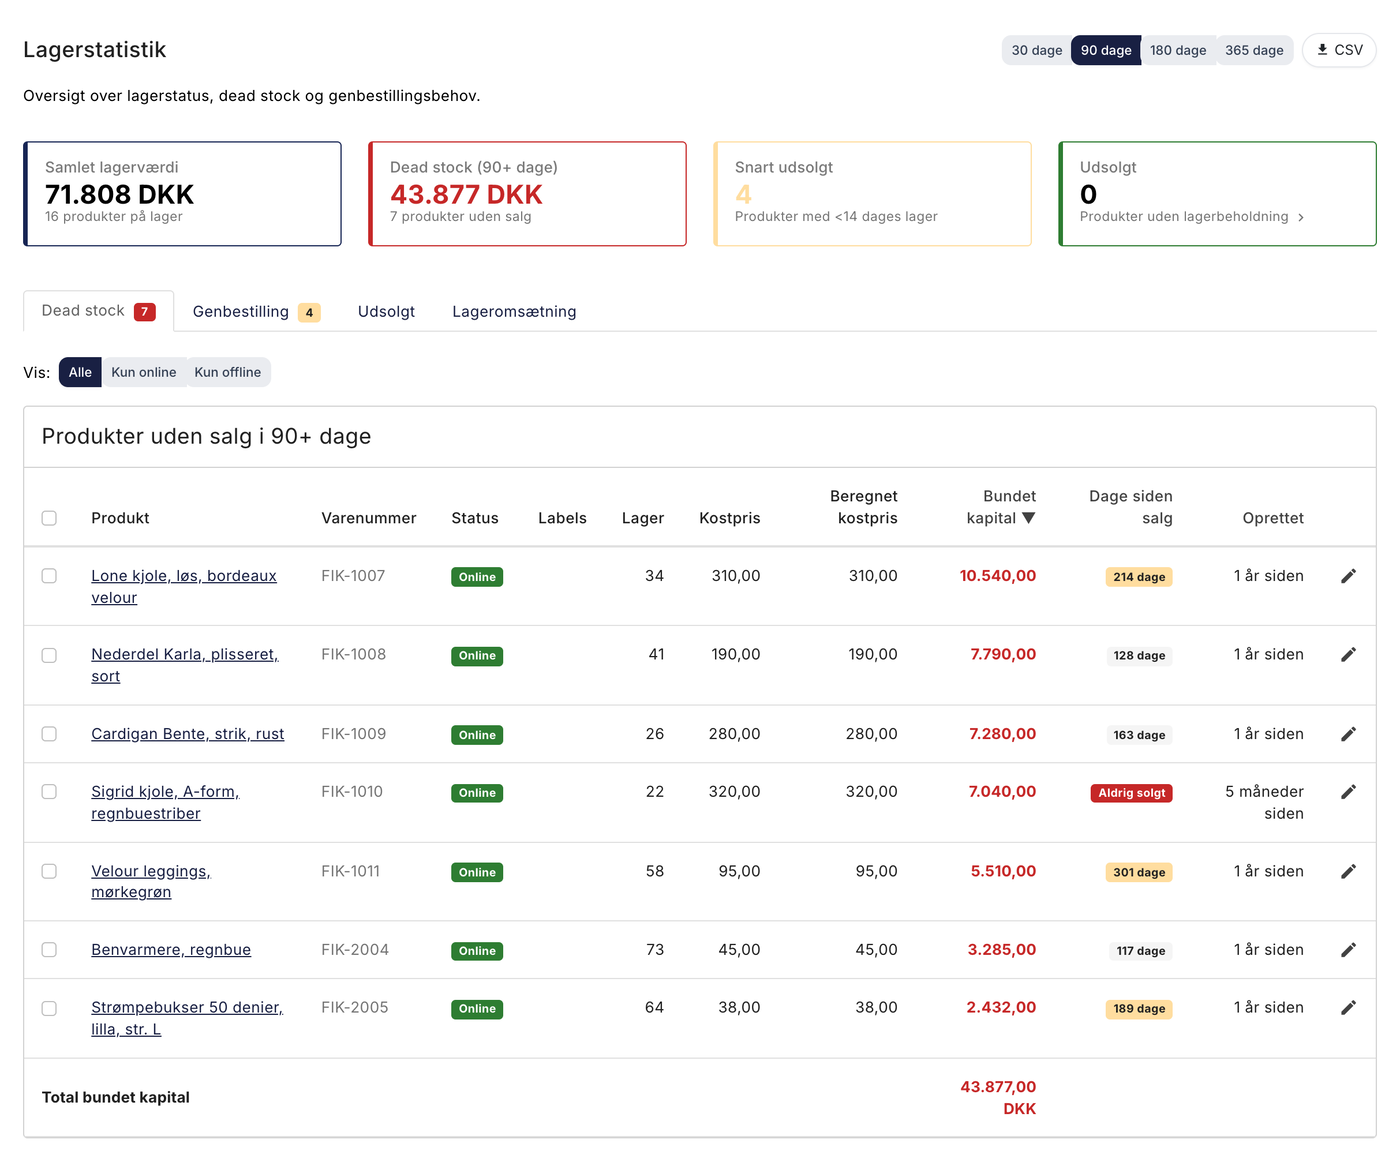1400x1162 pixels.
Task: Click the 301 dage badge
Action: click(x=1139, y=872)
